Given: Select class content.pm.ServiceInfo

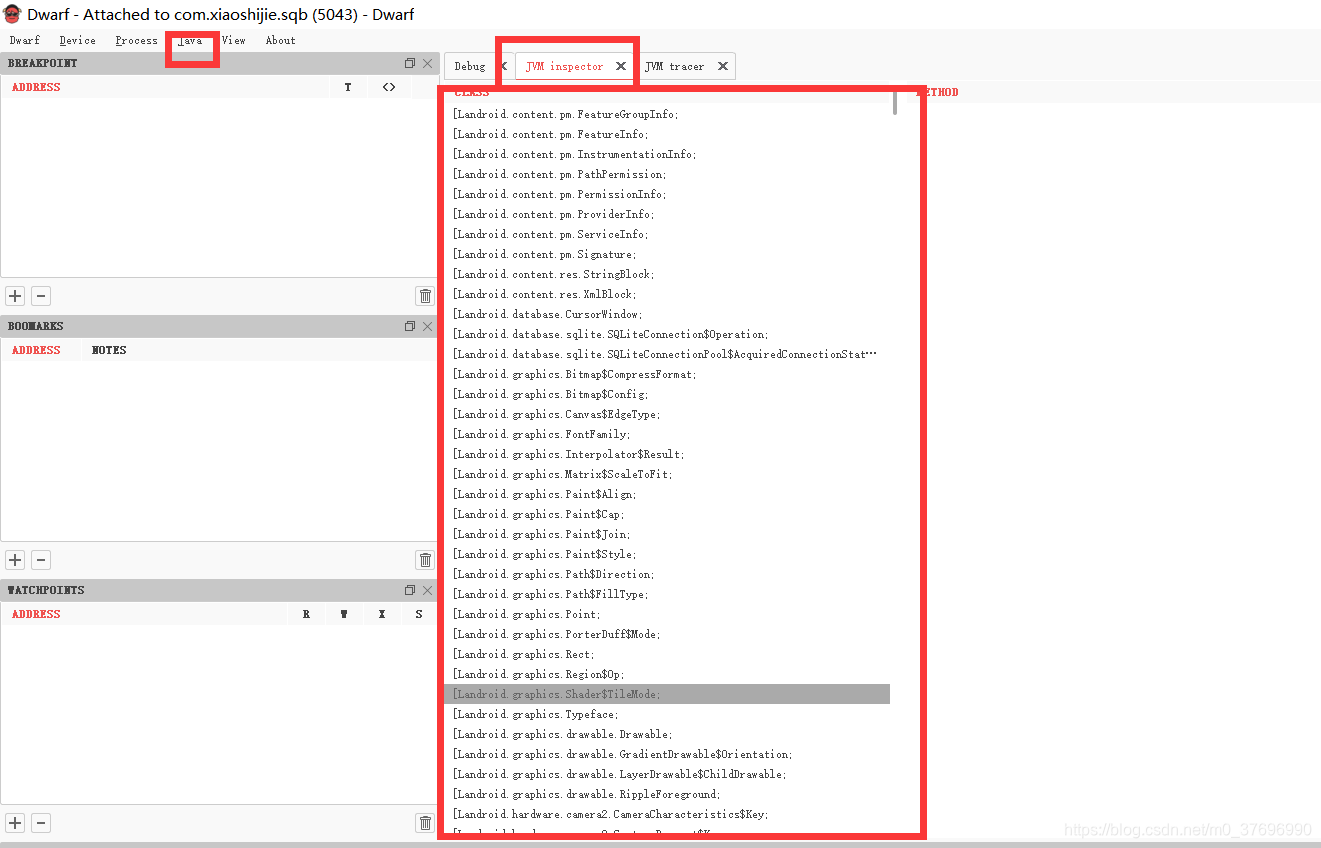Looking at the screenshot, I should pyautogui.click(x=667, y=234).
